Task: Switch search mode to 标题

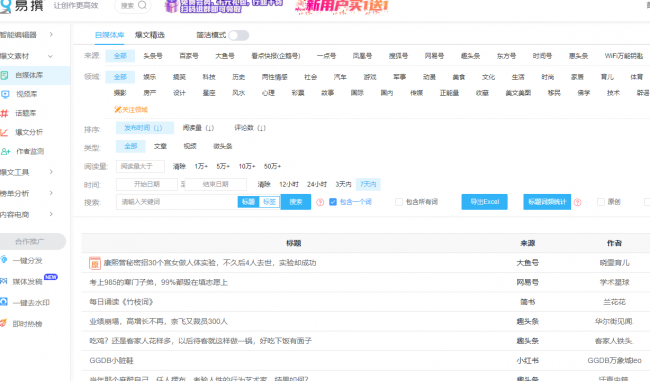Action: (x=248, y=202)
